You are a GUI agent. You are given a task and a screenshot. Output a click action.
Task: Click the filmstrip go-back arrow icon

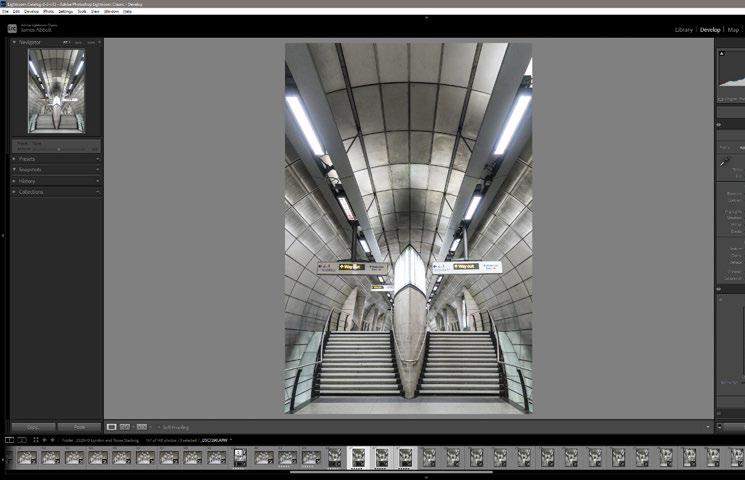click(45, 439)
